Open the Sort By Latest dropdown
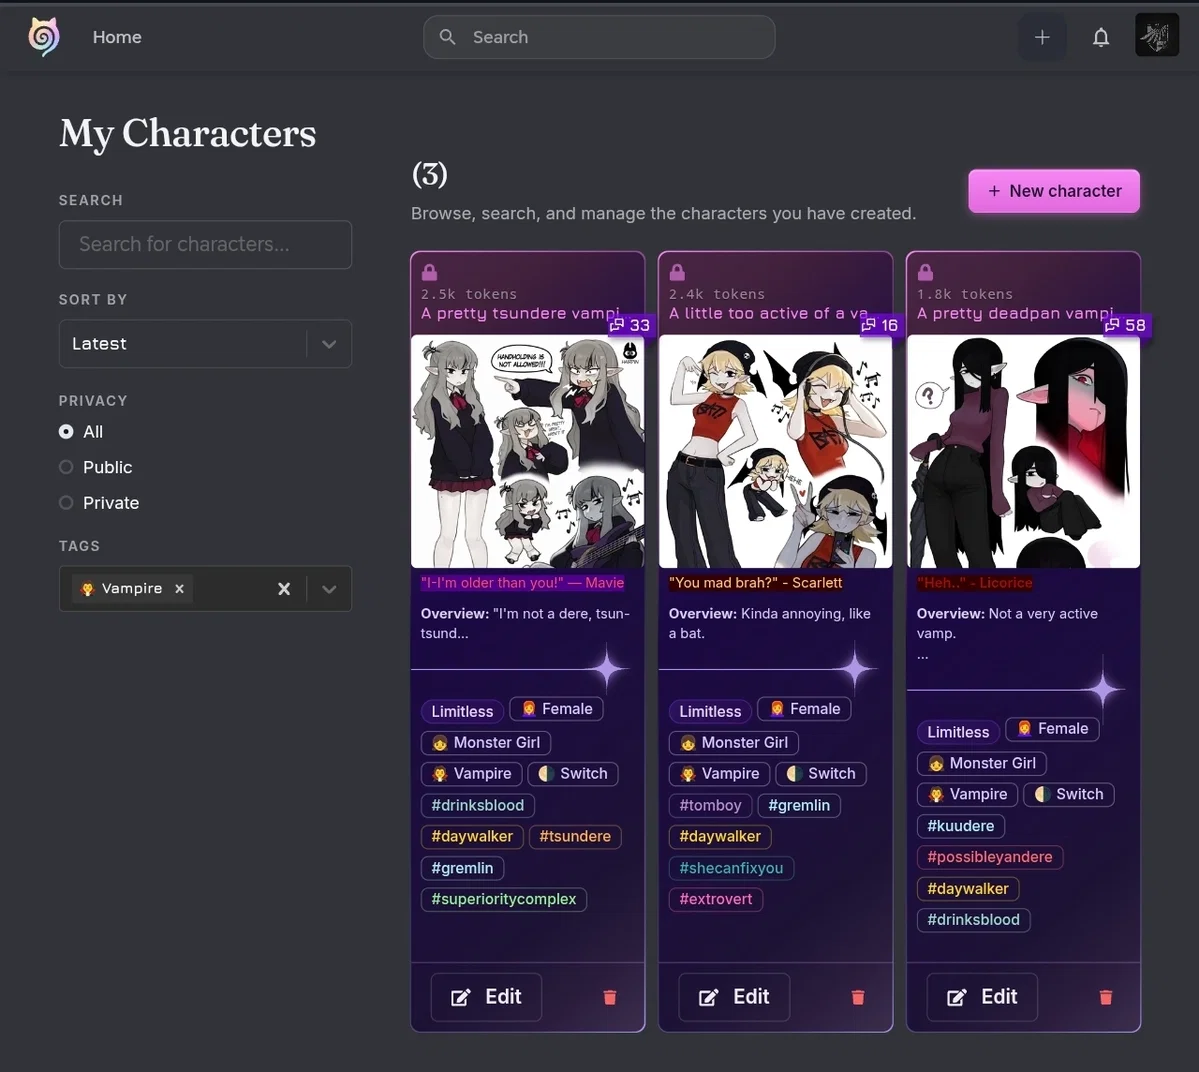Screen dimensions: 1199x1072 [x=205, y=344]
